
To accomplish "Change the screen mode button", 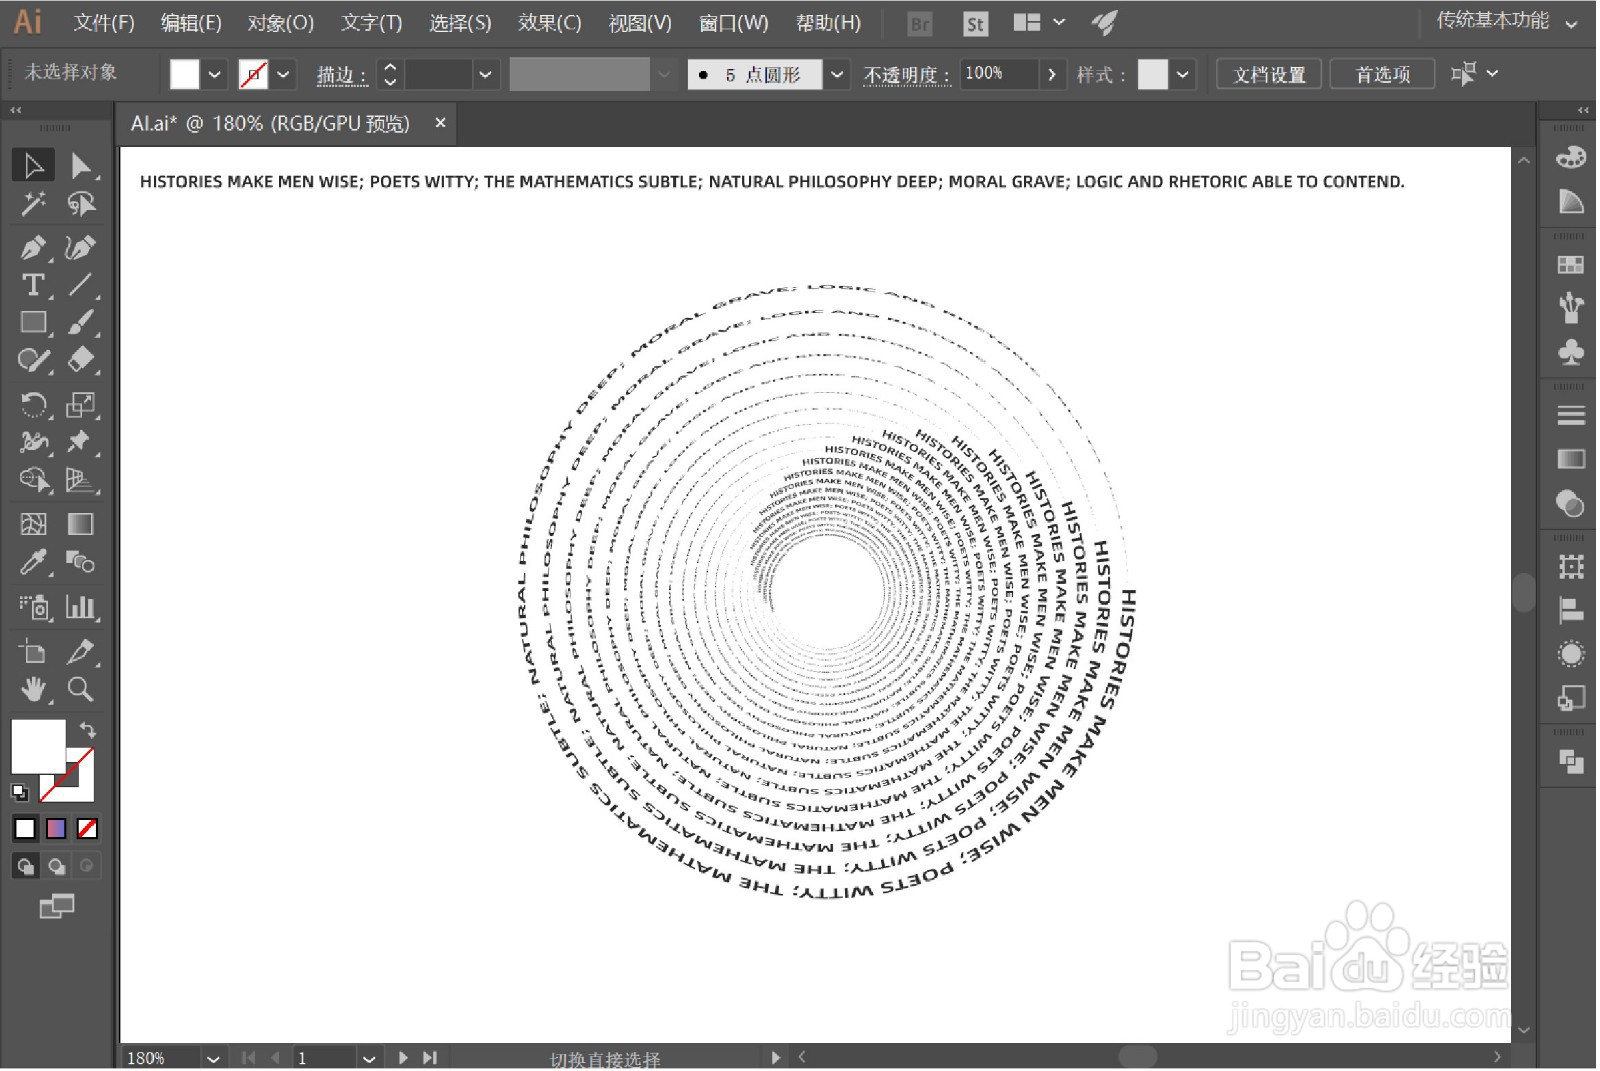I will (57, 907).
